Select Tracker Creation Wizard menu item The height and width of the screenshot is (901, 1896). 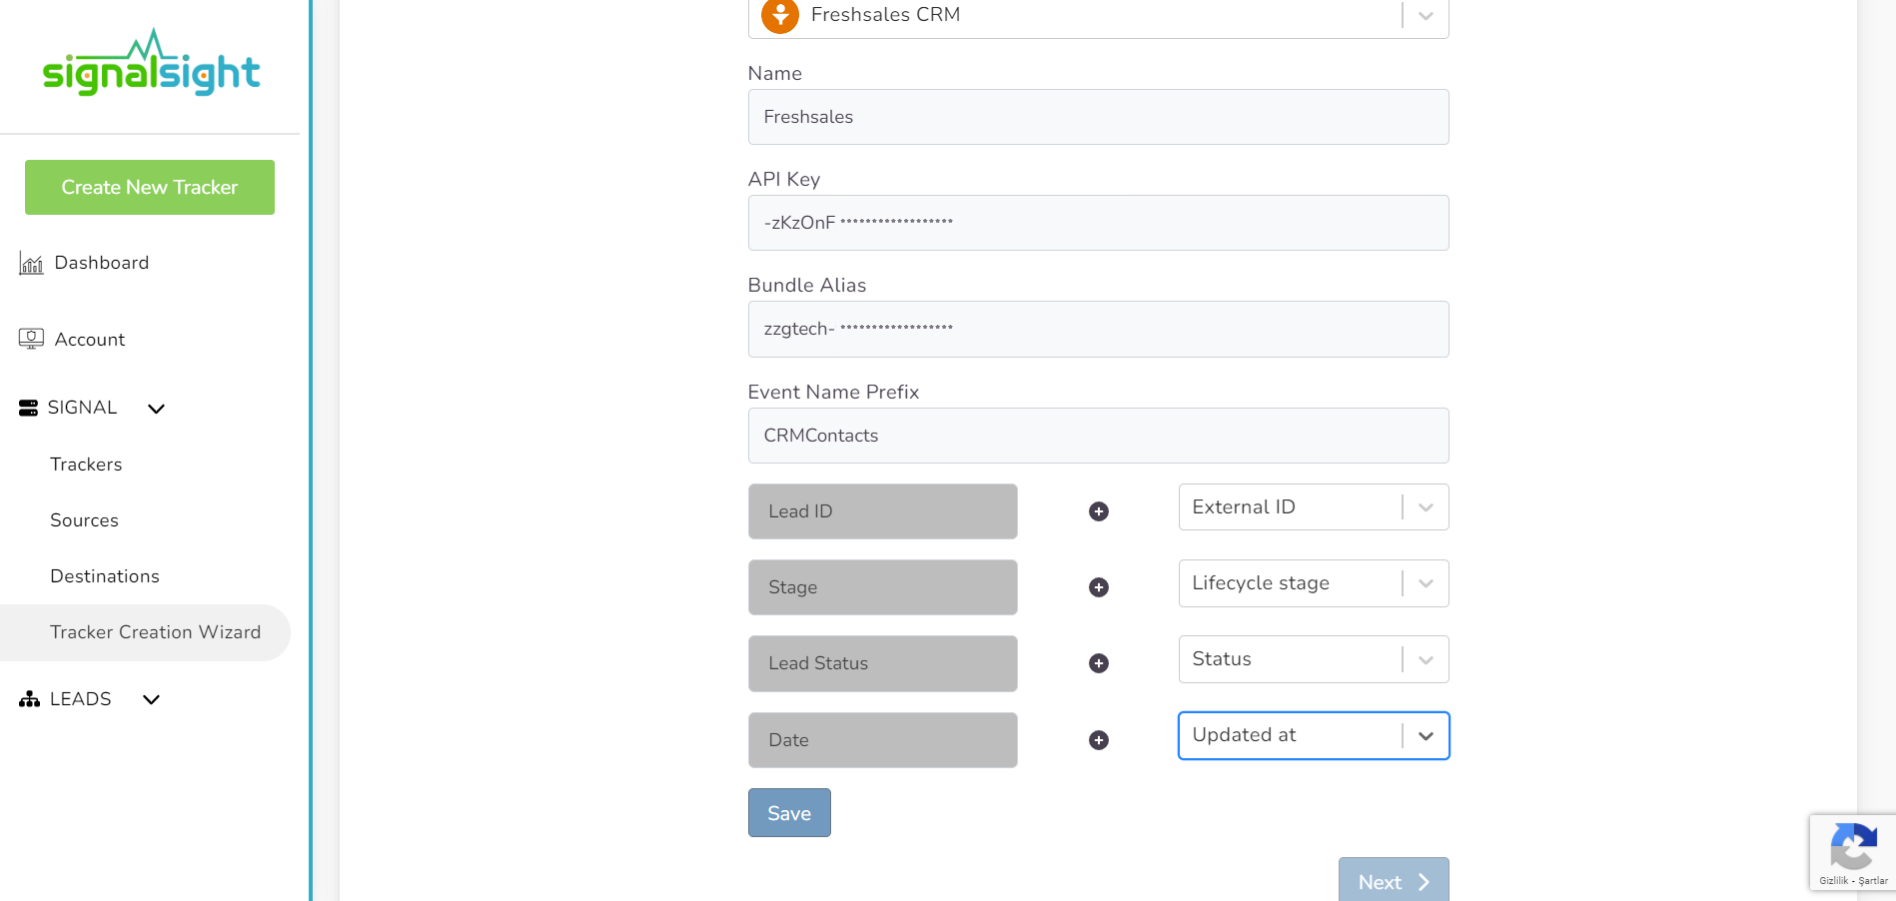click(x=145, y=632)
